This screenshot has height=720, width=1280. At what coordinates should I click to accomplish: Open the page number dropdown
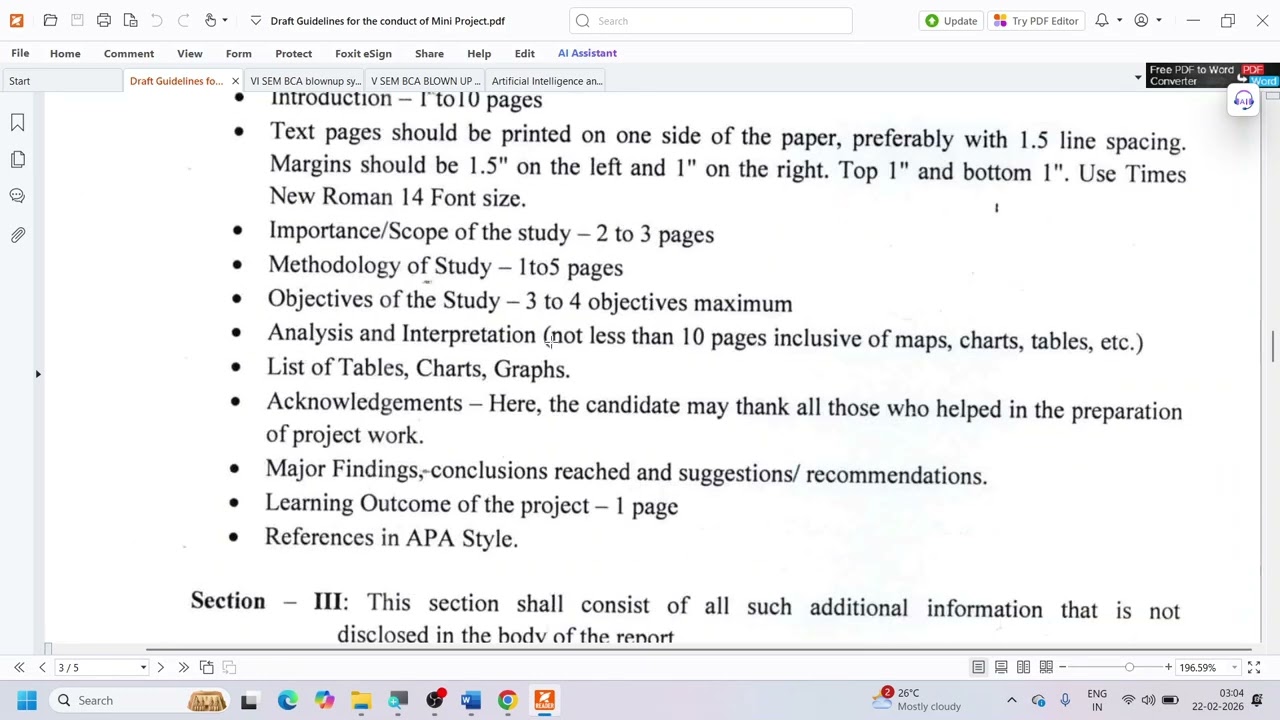[143, 667]
